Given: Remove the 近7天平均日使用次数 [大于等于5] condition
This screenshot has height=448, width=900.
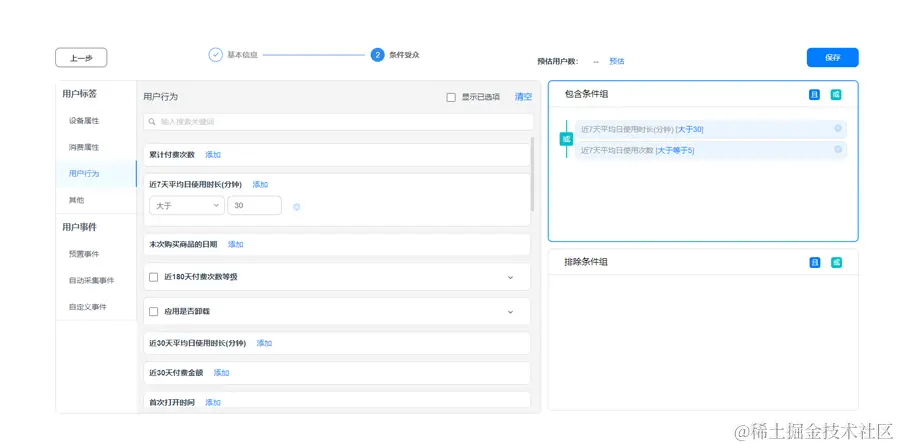Looking at the screenshot, I should [837, 149].
